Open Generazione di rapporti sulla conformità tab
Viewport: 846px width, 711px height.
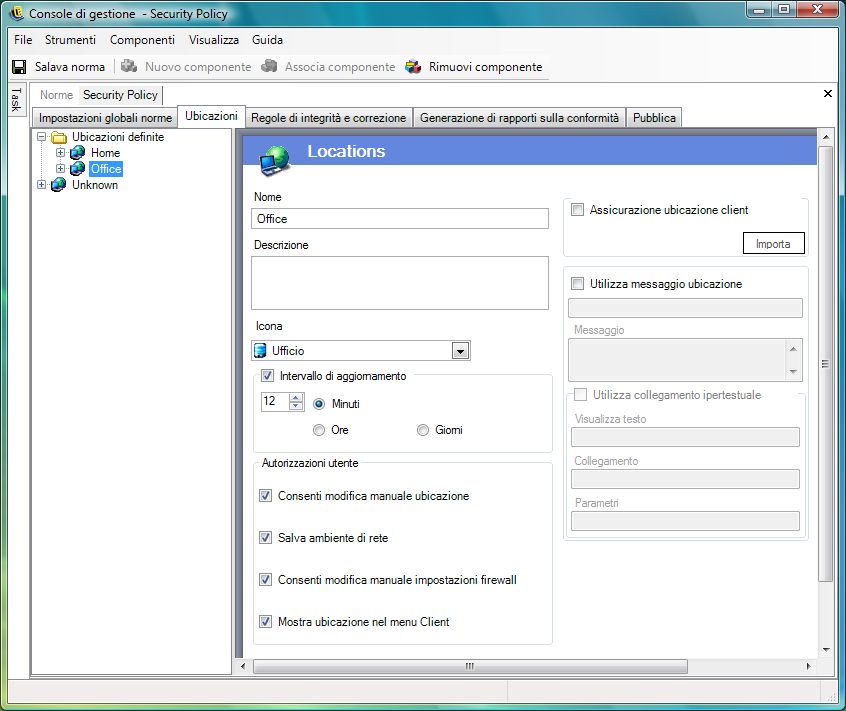(520, 118)
